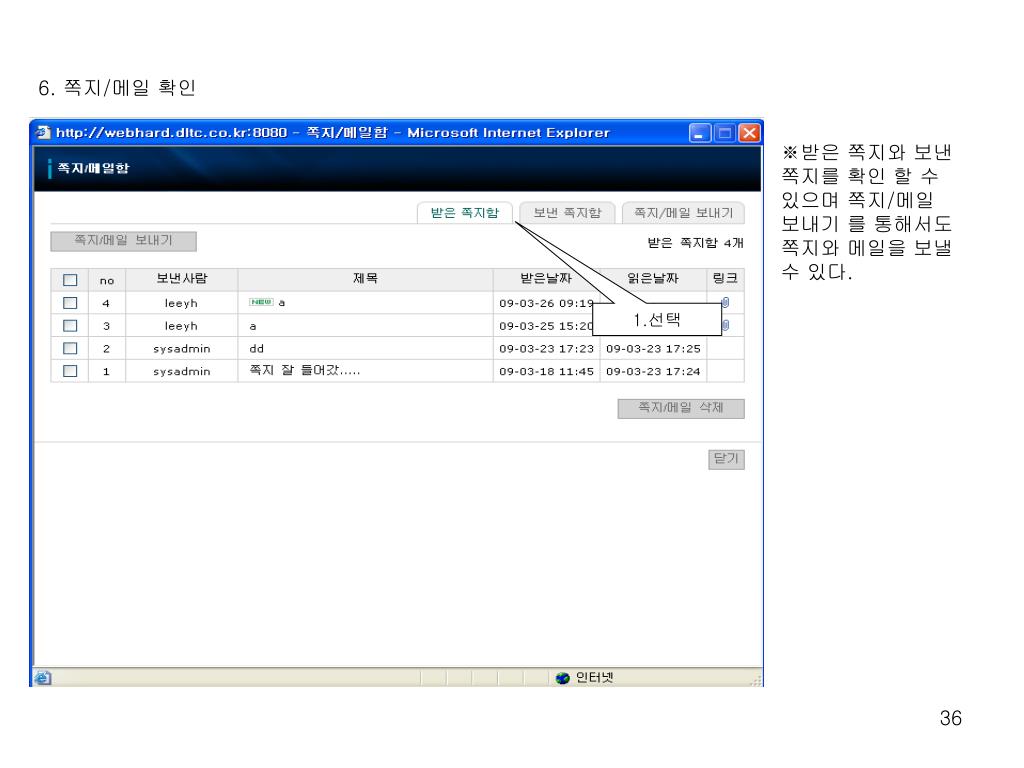This screenshot has width=1024, height=768.
Task: Click the Internet Explorer page icon in the title bar
Action: [43, 132]
